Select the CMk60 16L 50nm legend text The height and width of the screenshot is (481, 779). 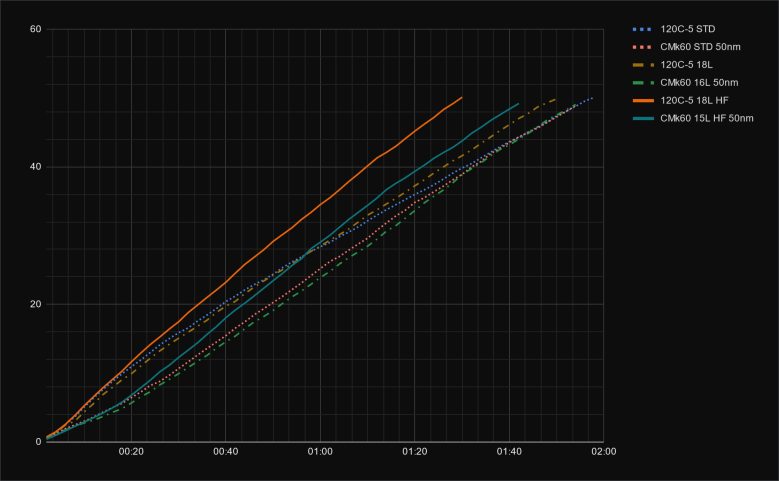coord(702,82)
